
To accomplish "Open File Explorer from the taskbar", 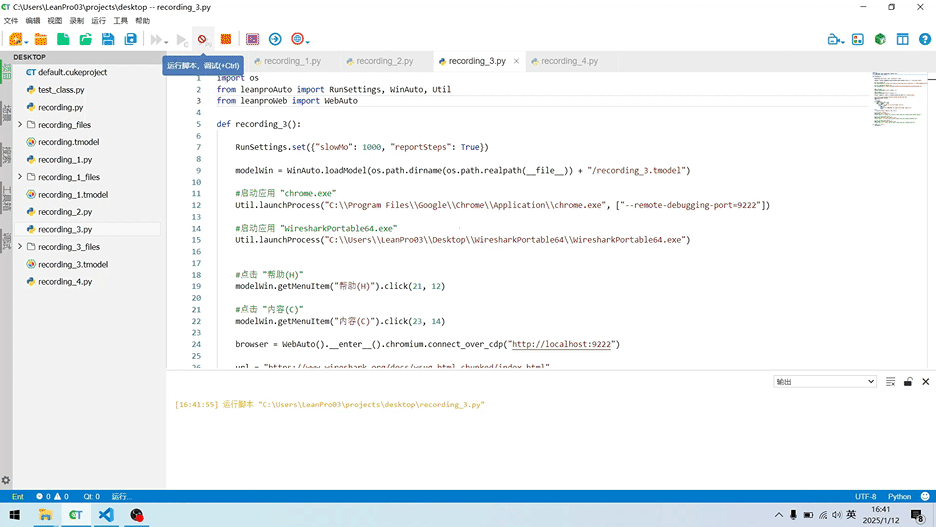I will coord(45,515).
